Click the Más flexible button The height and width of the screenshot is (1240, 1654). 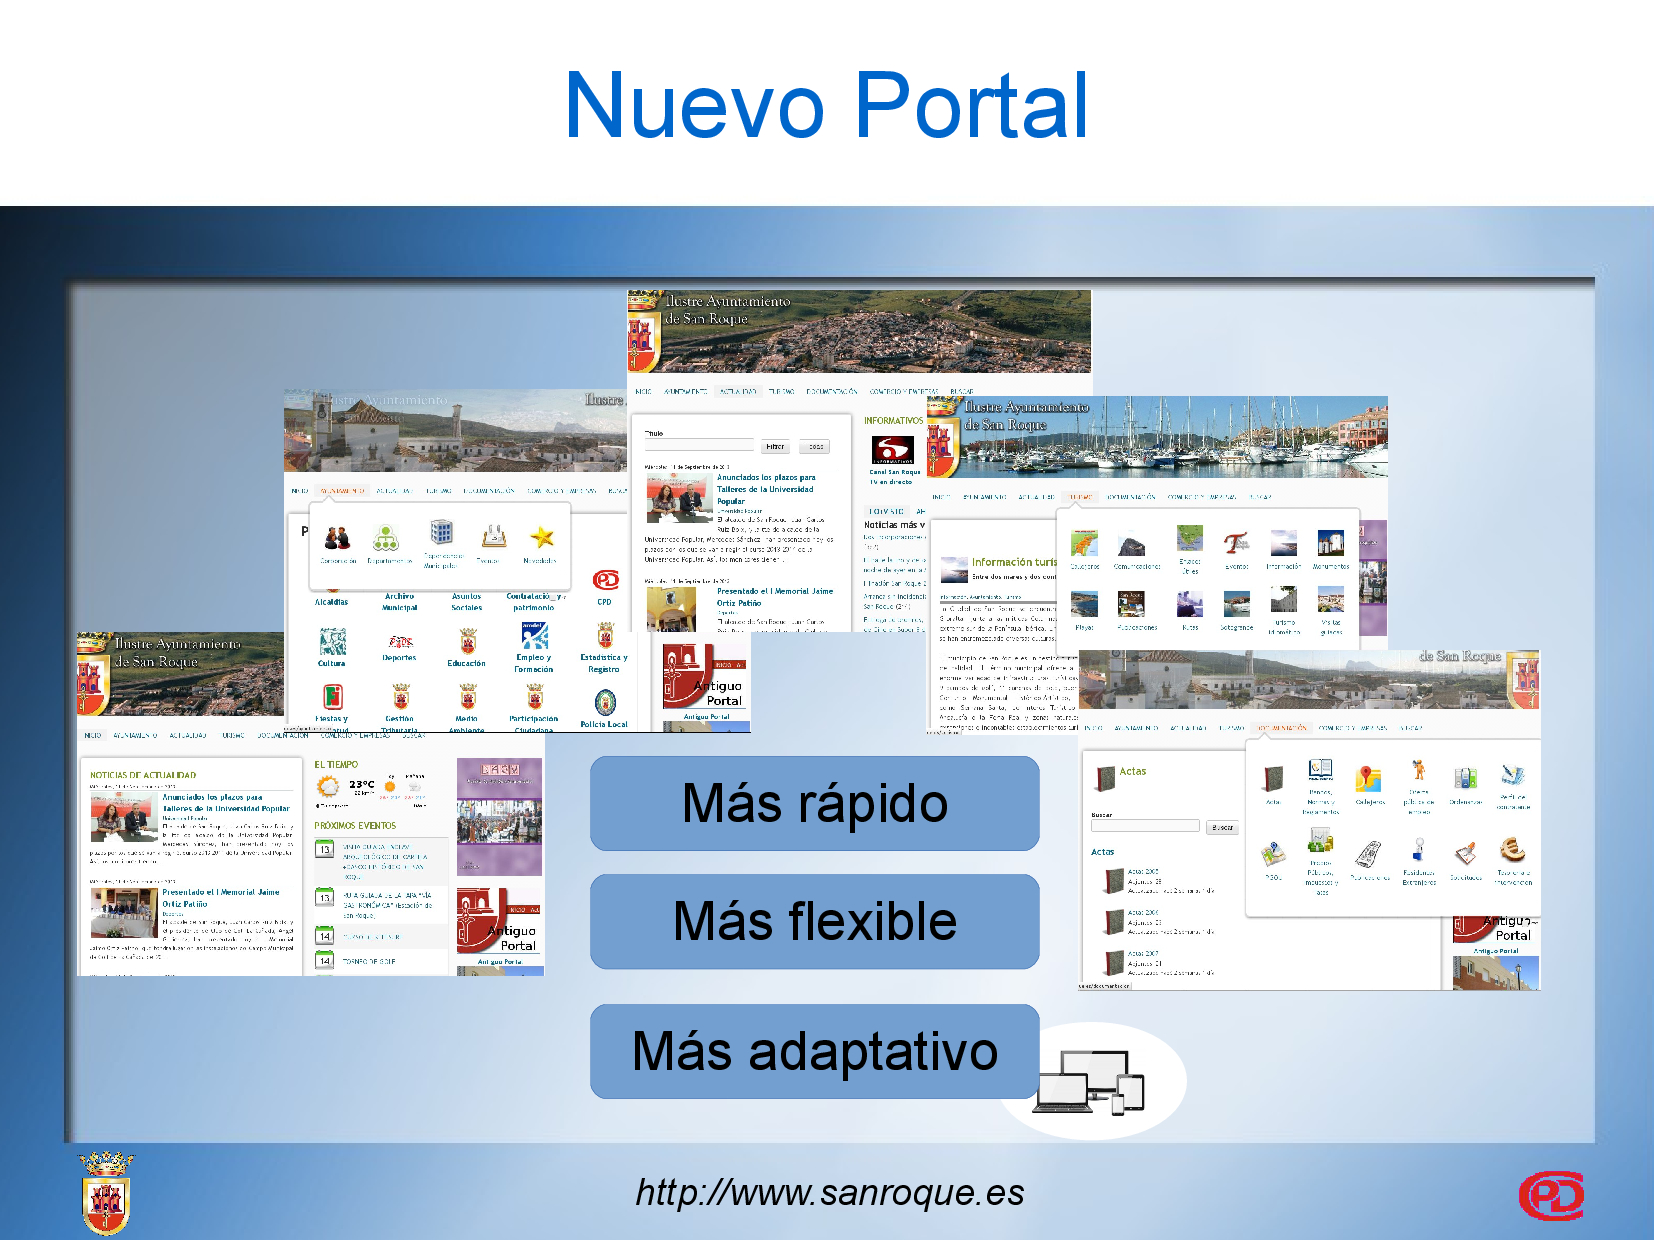(815, 921)
